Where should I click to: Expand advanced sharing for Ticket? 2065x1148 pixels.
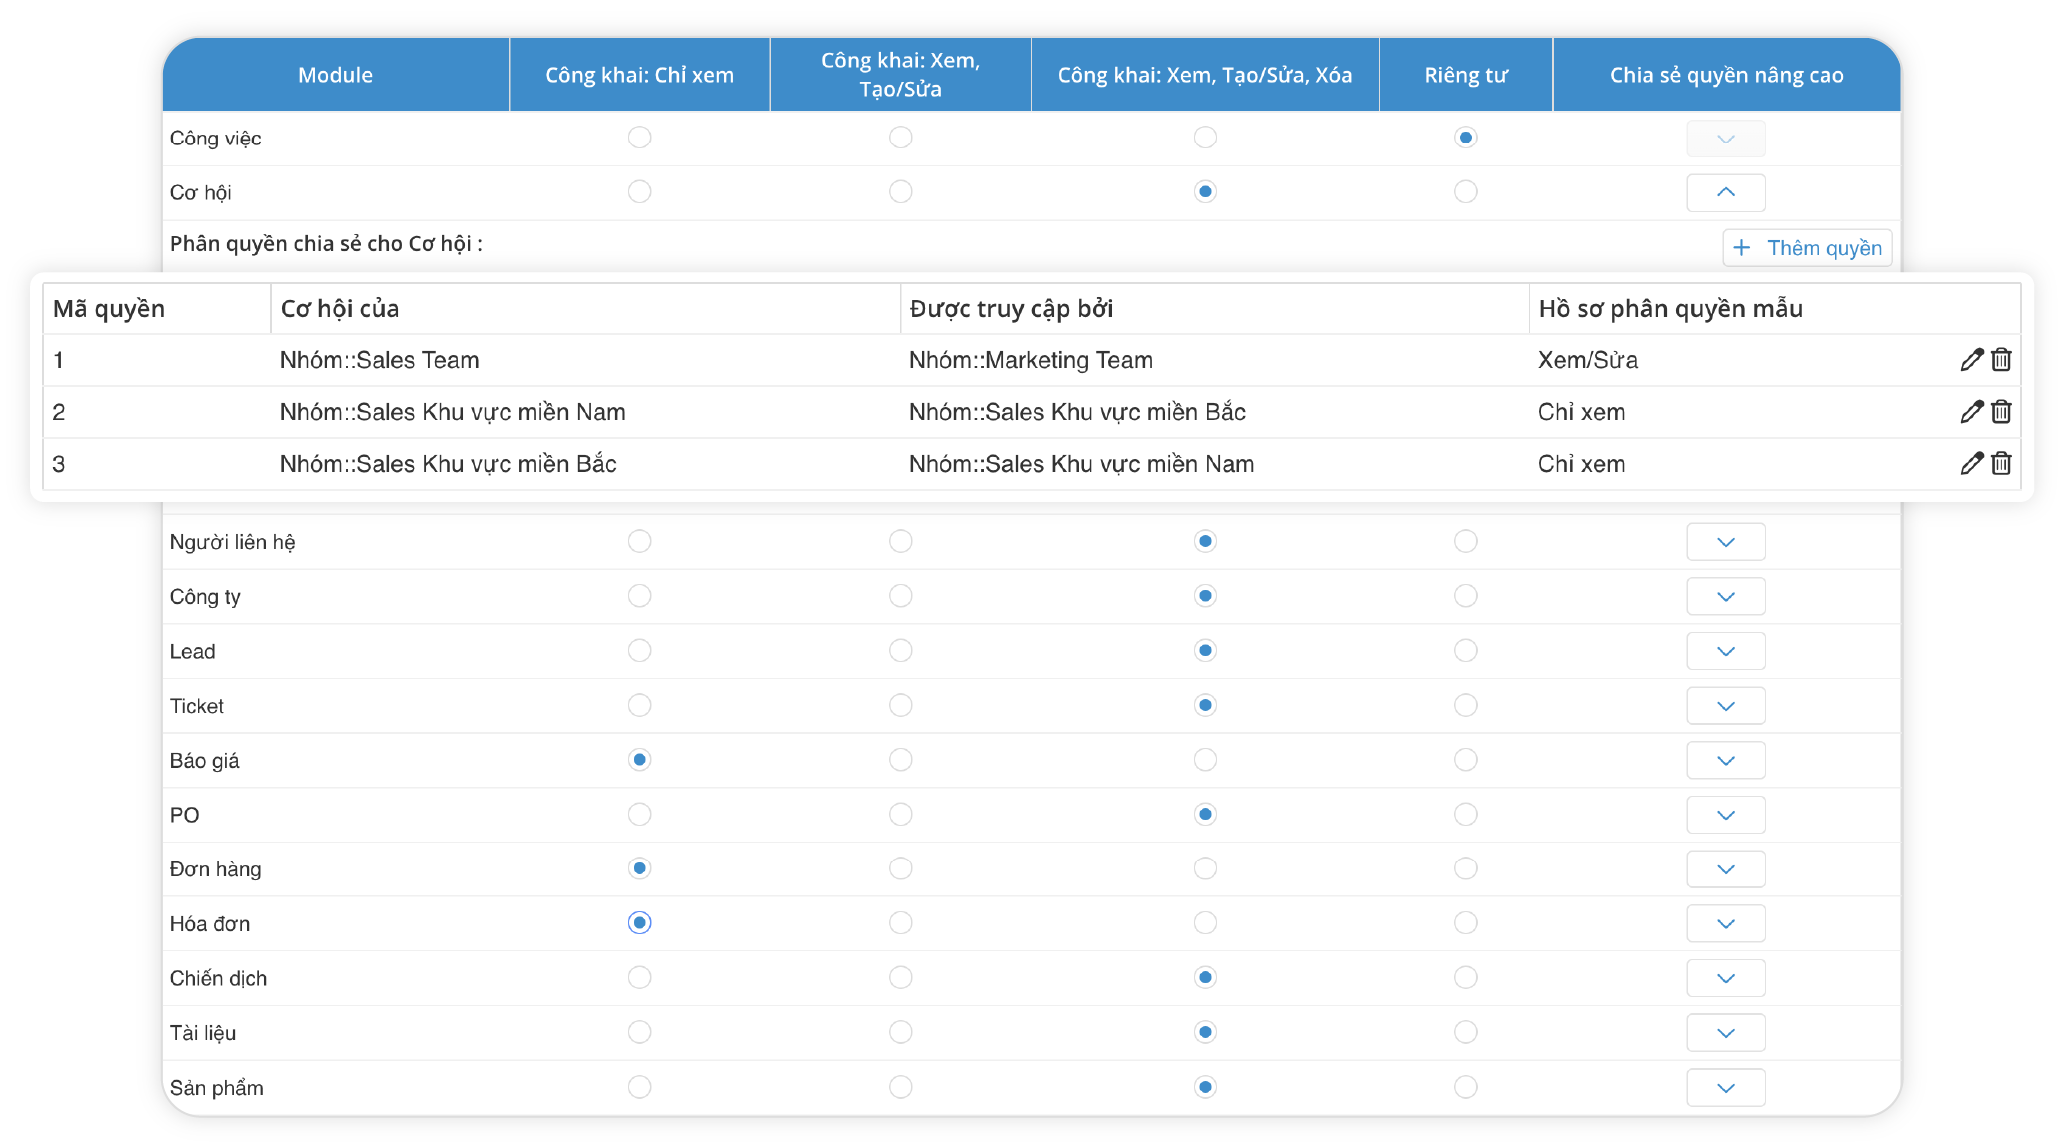[x=1725, y=706]
